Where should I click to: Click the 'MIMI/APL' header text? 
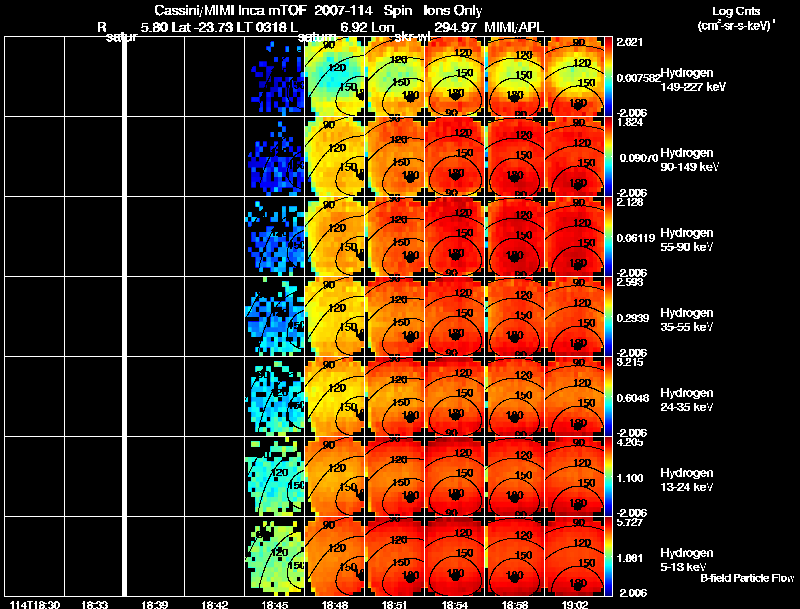pyautogui.click(x=514, y=27)
